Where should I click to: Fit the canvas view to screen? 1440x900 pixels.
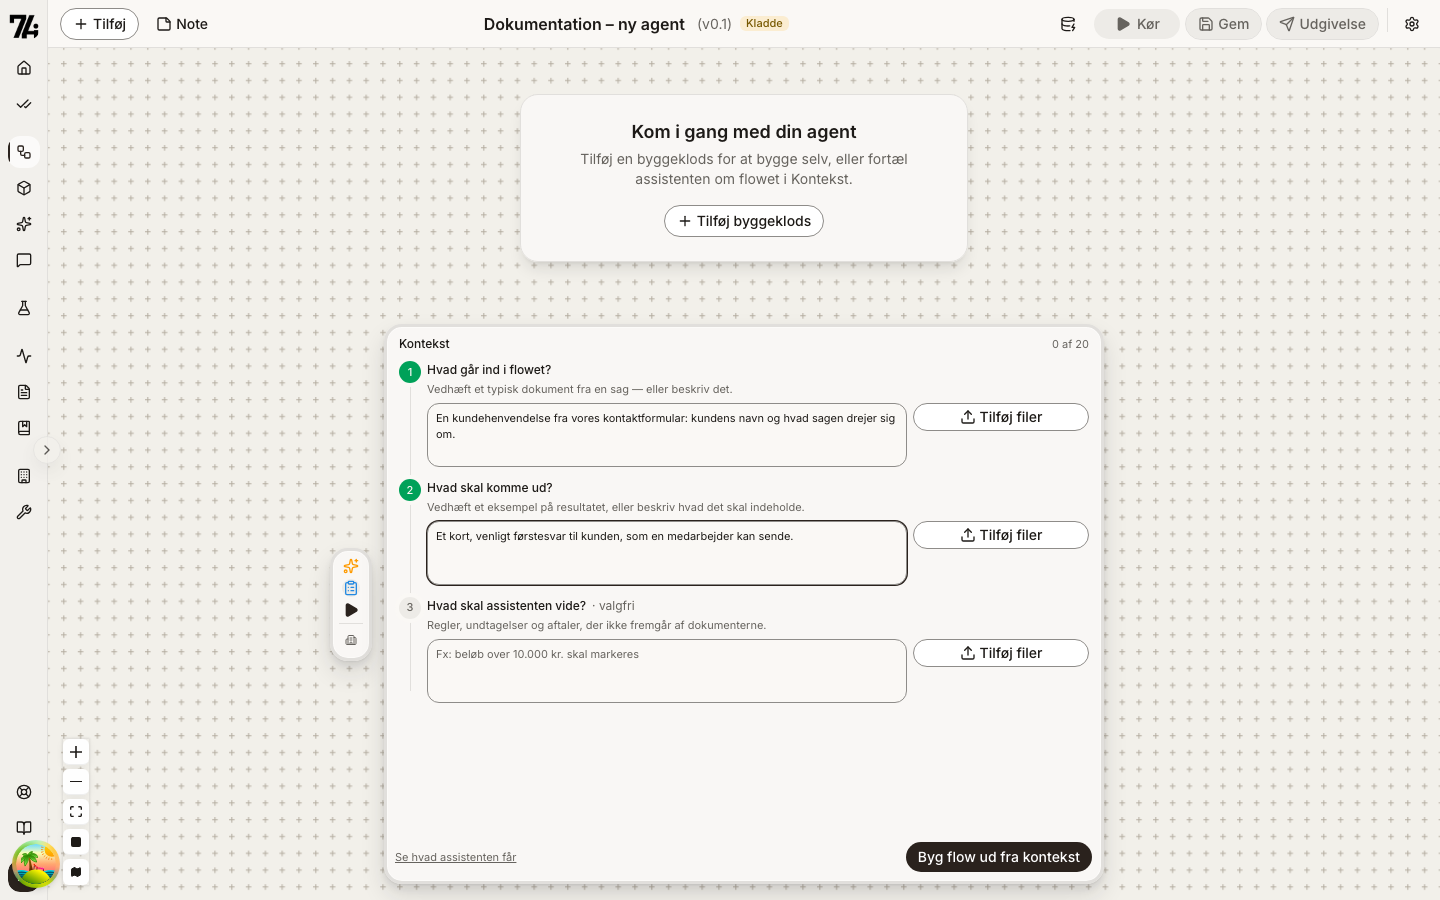[76, 812]
